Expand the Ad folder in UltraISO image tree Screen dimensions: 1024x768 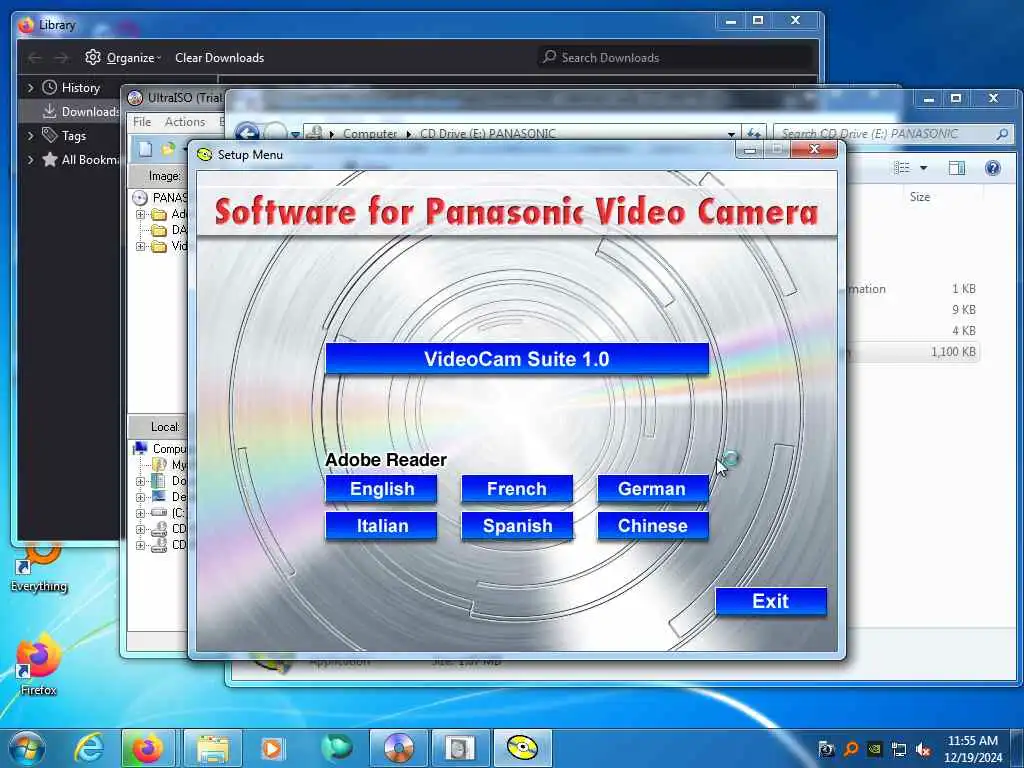140,214
